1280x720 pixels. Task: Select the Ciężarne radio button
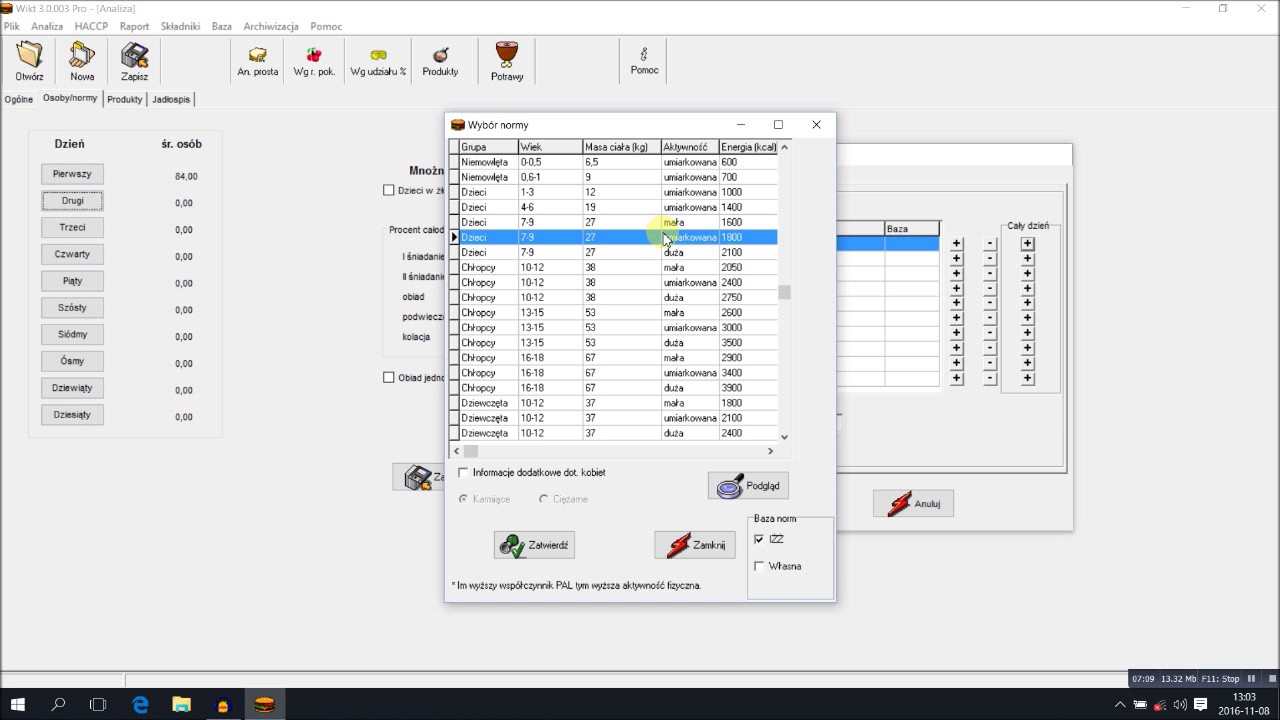544,499
